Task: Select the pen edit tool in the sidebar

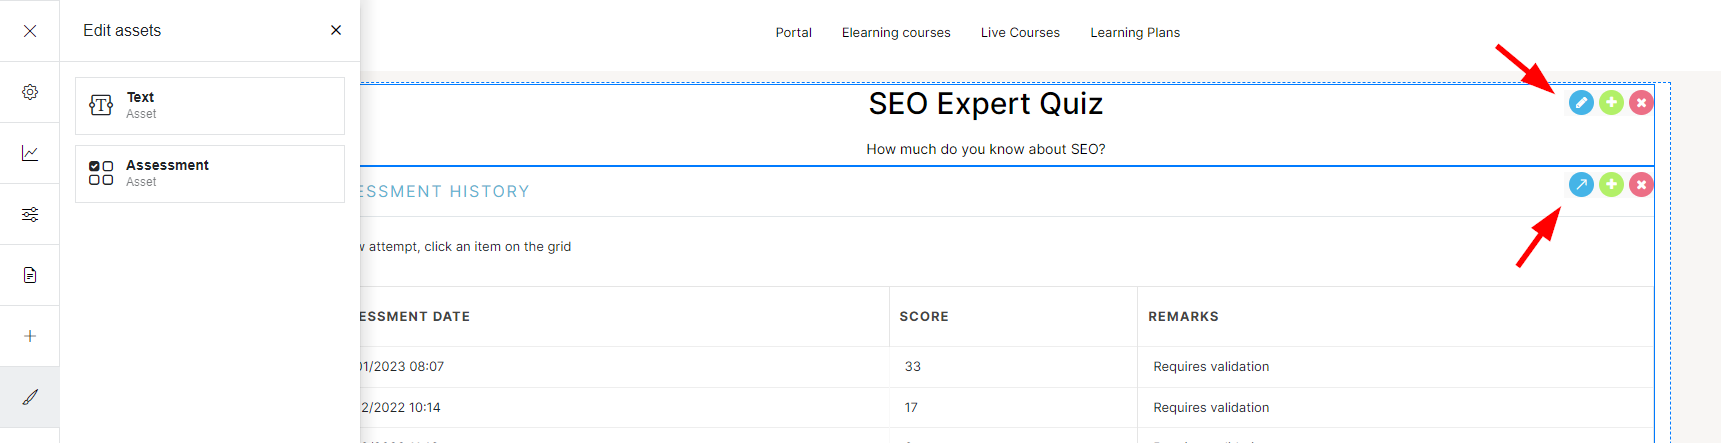Action: (x=30, y=397)
